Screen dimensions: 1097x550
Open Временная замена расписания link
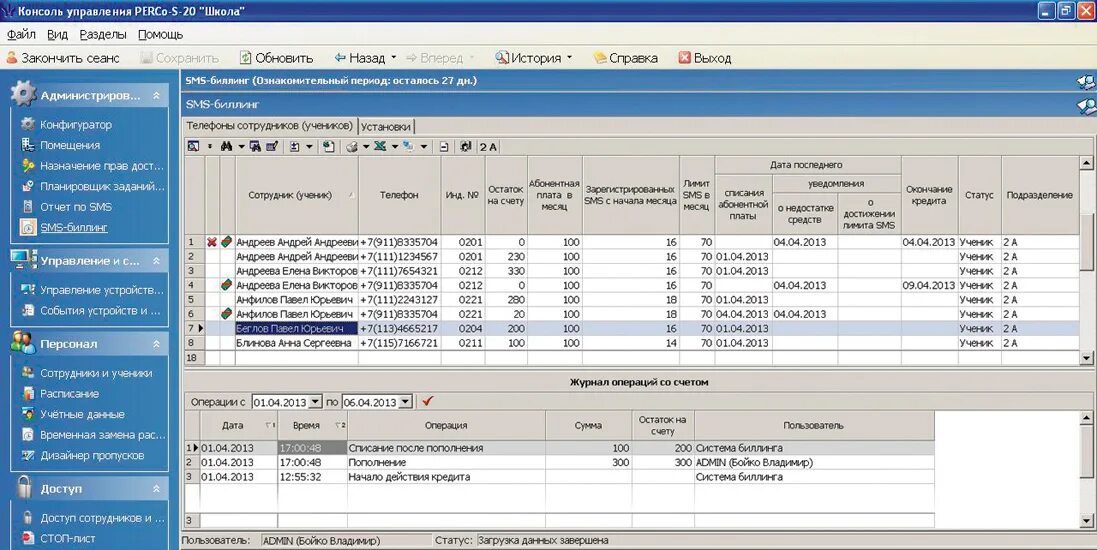click(102, 435)
